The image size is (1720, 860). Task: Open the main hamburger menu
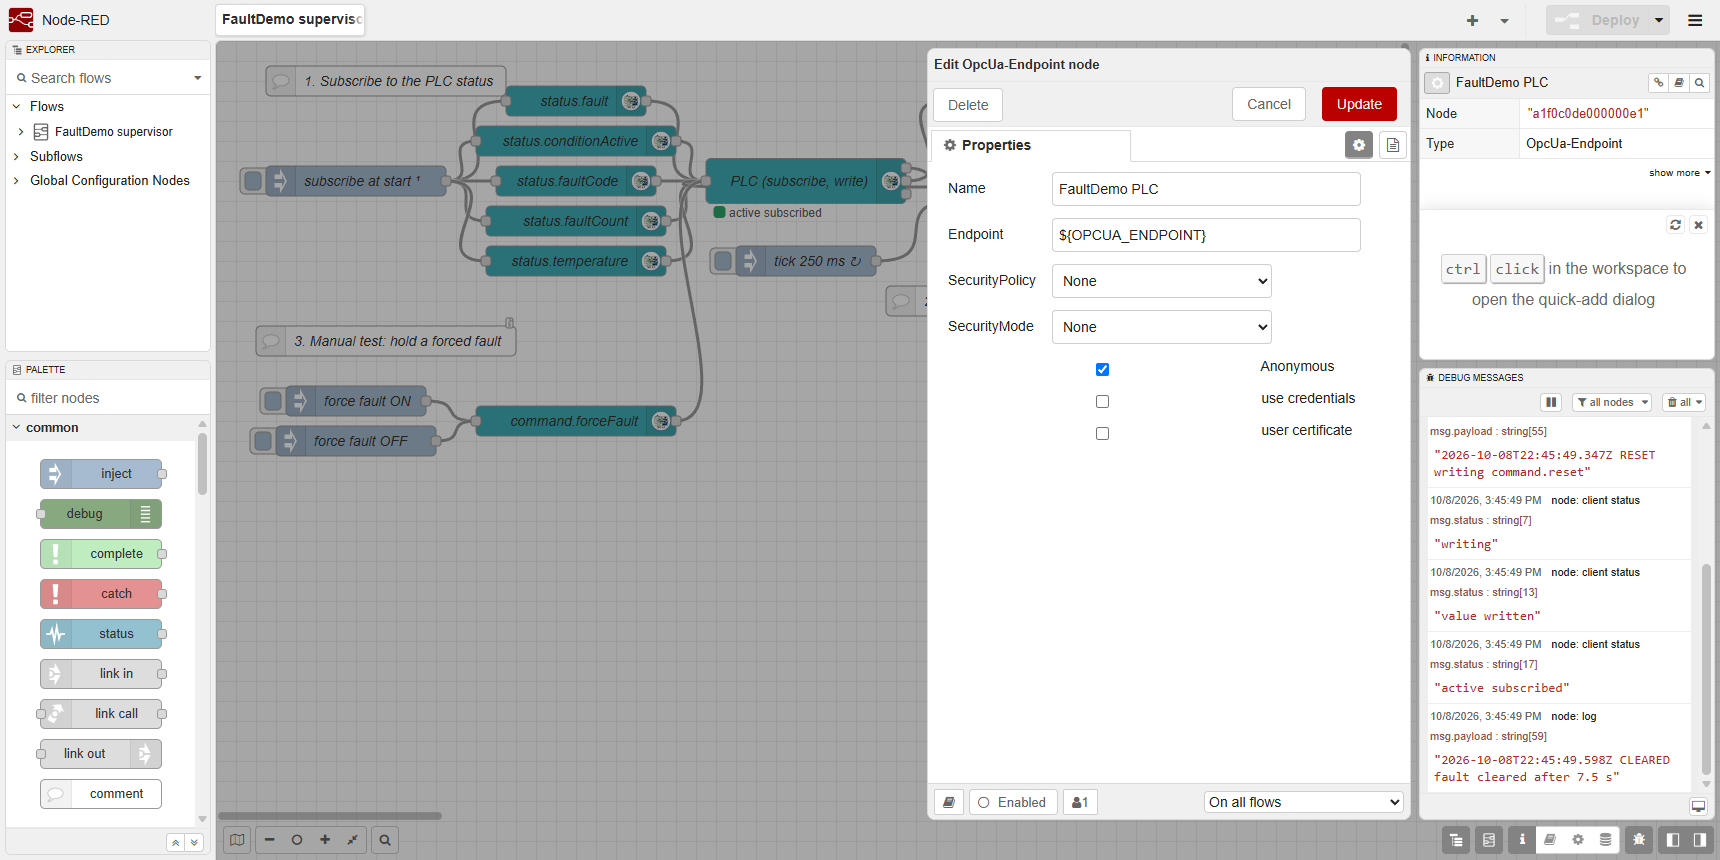click(1695, 20)
